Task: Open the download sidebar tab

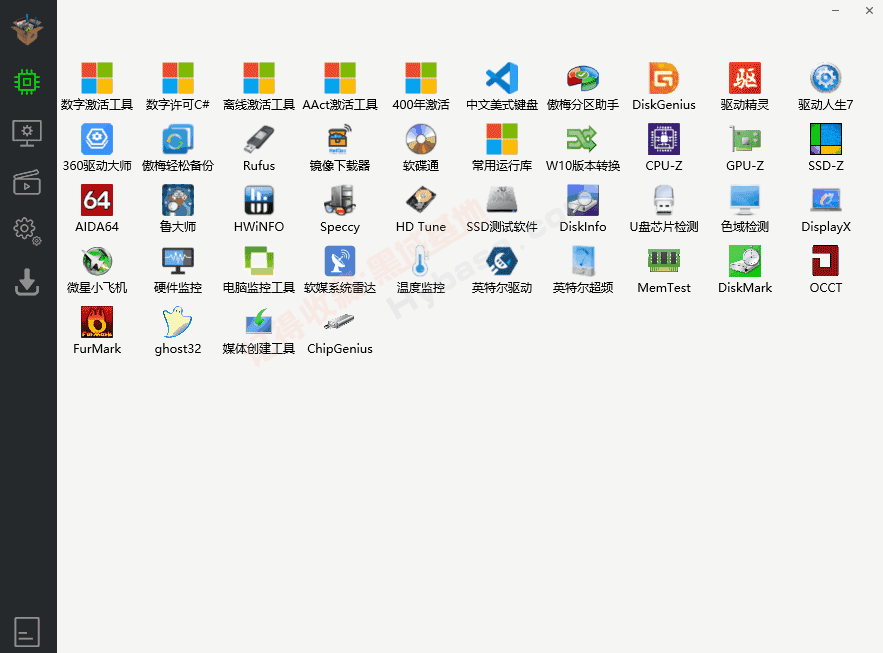Action: click(x=27, y=282)
